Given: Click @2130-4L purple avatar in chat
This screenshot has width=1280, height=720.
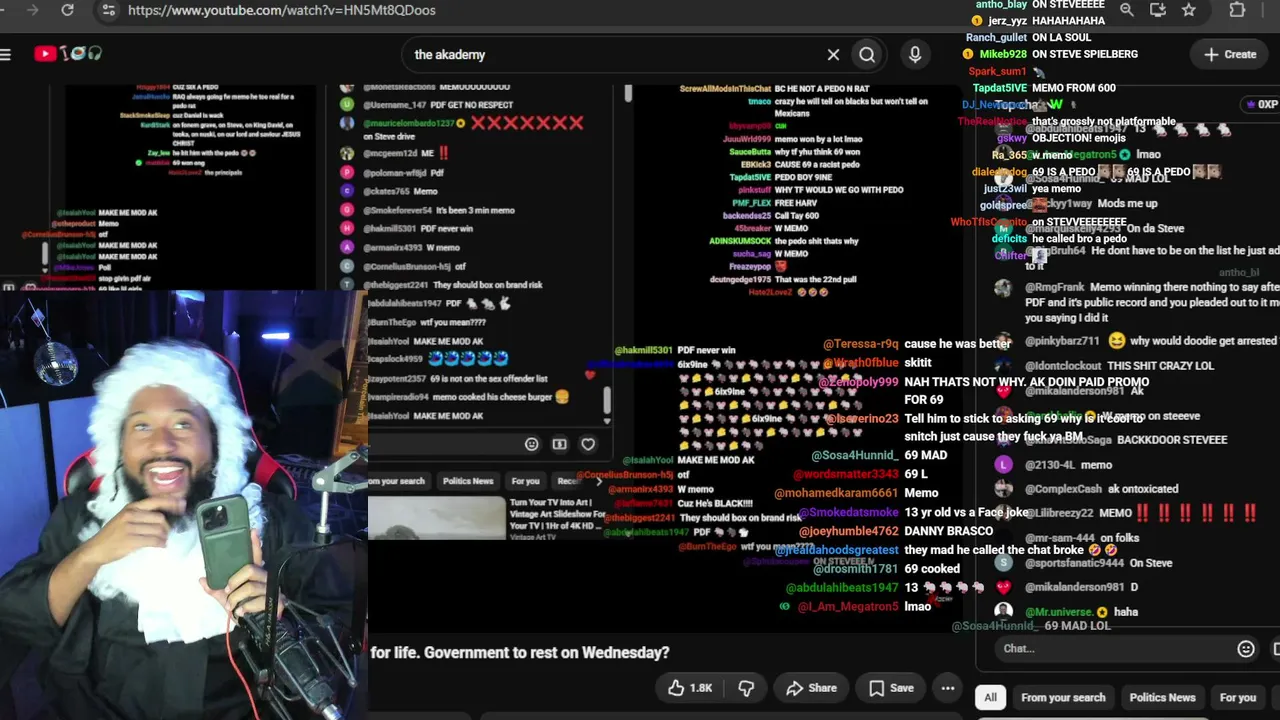Looking at the screenshot, I should pos(1003,465).
